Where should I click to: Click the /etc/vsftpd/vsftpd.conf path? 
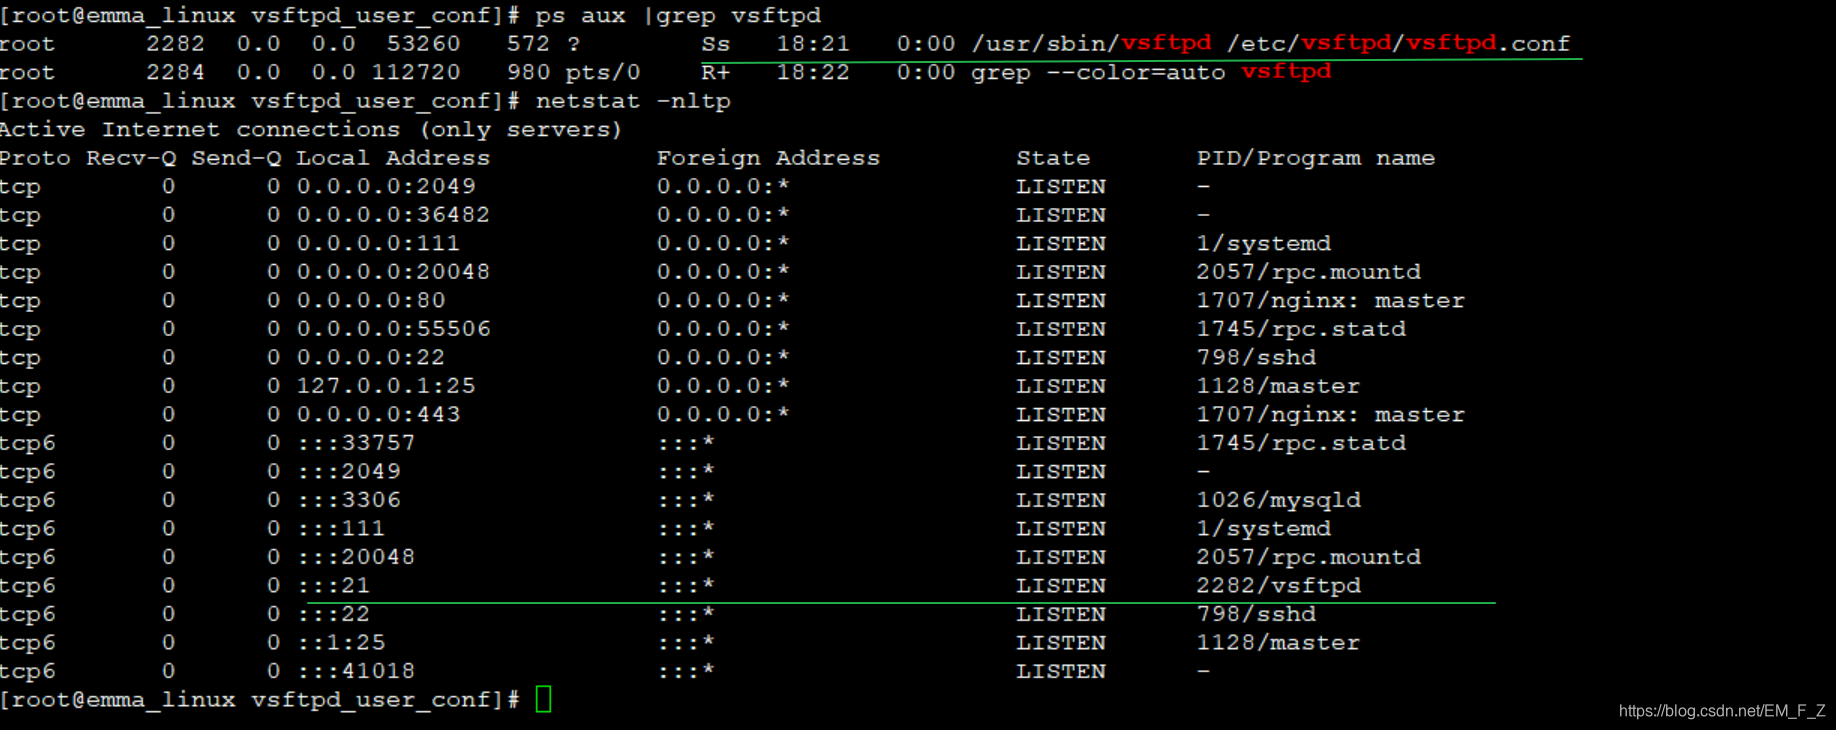click(1398, 44)
